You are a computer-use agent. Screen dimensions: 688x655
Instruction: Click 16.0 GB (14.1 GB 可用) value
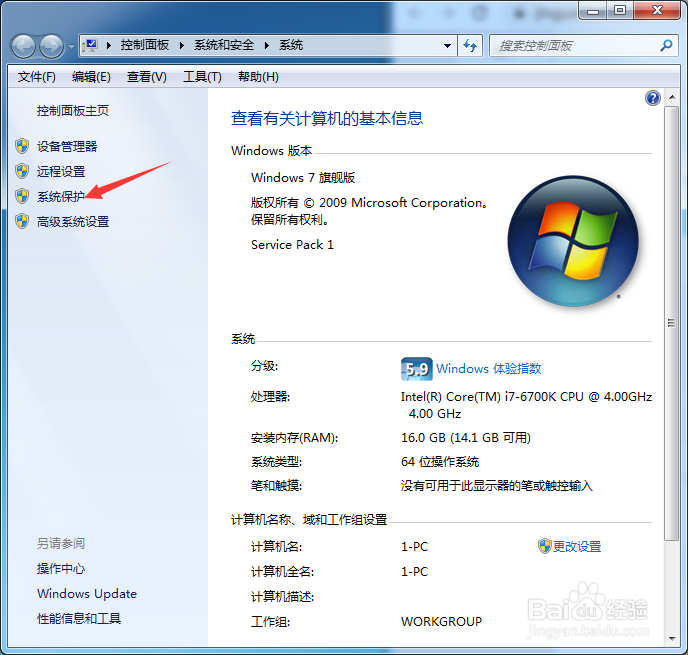coord(466,437)
